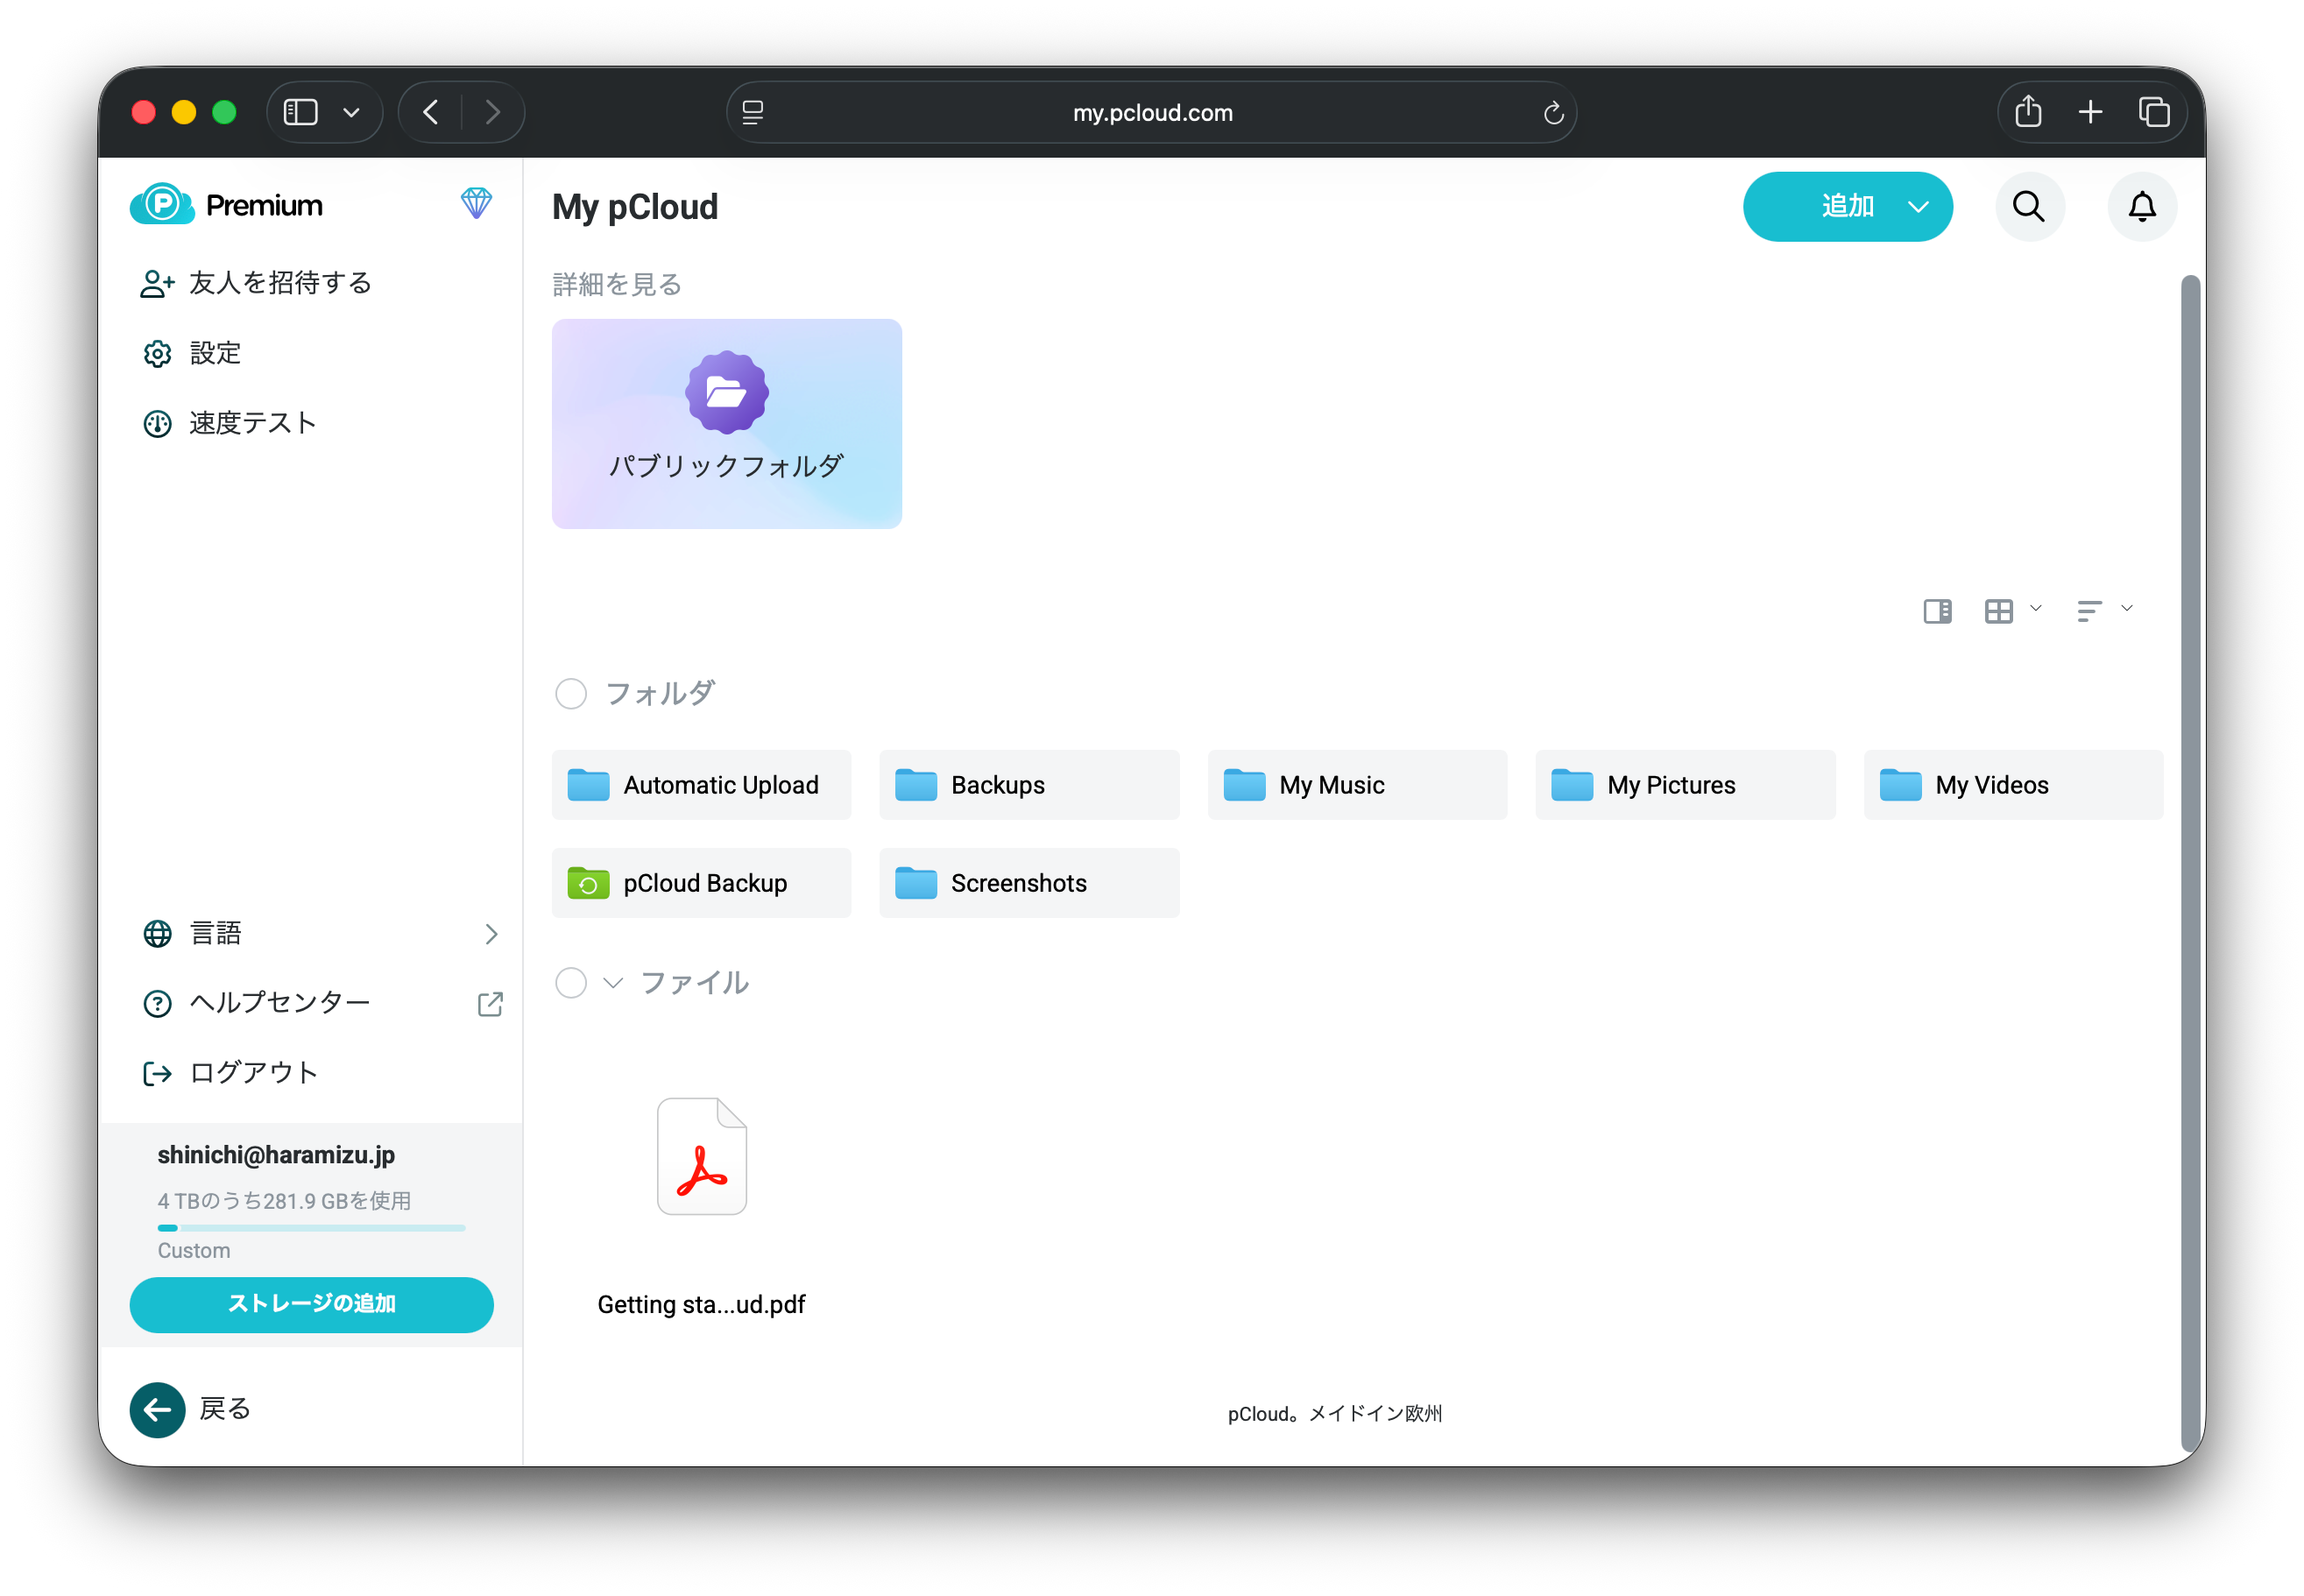
Task: Click the 詳細を見る link
Action: [x=616, y=284]
